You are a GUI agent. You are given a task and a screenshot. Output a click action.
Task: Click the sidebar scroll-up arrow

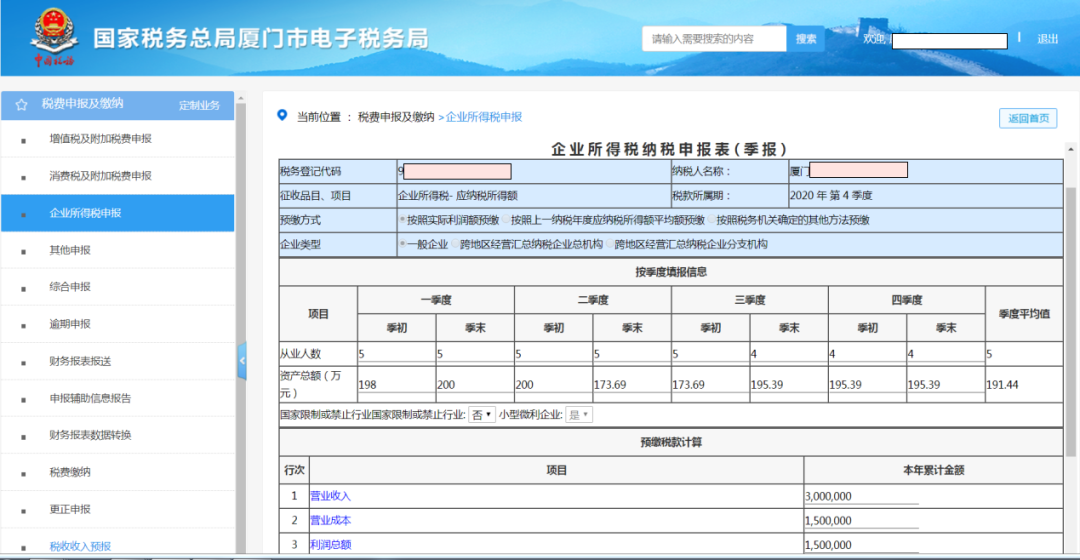[240, 98]
